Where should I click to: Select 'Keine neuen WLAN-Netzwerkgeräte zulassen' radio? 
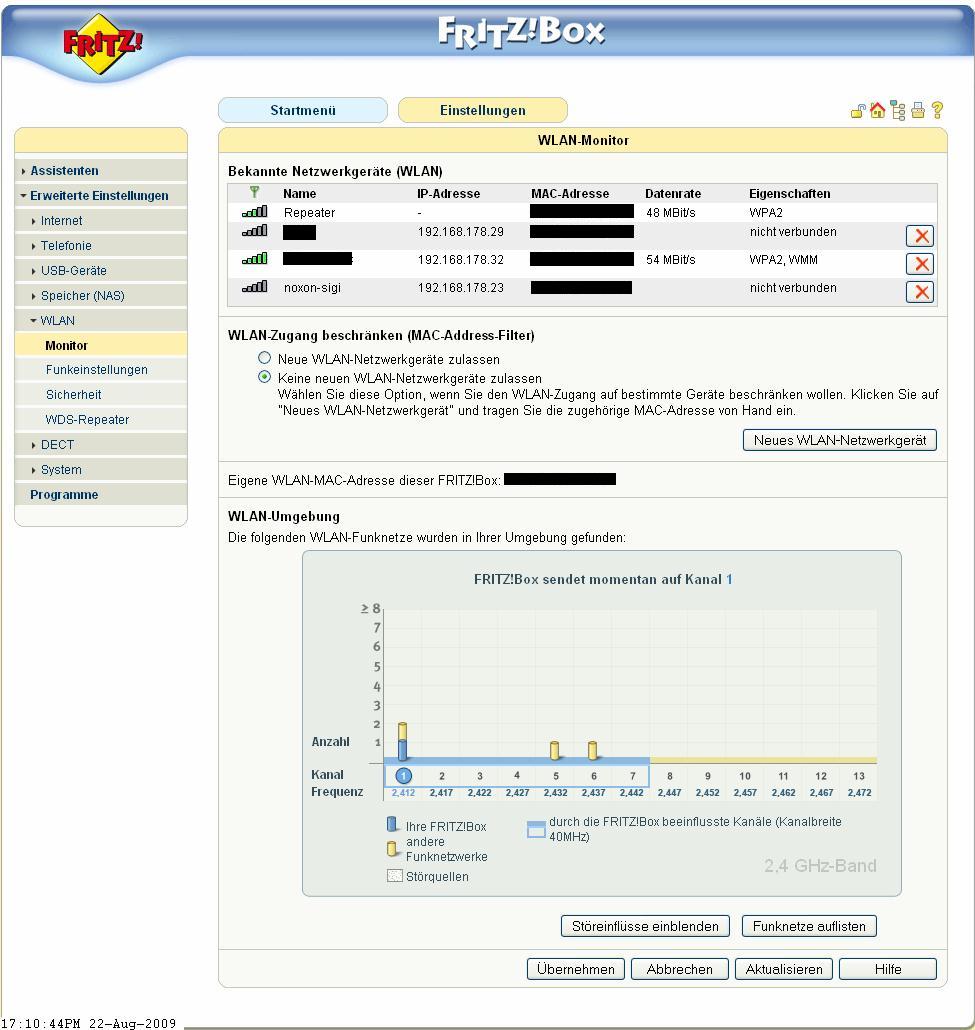(264, 377)
